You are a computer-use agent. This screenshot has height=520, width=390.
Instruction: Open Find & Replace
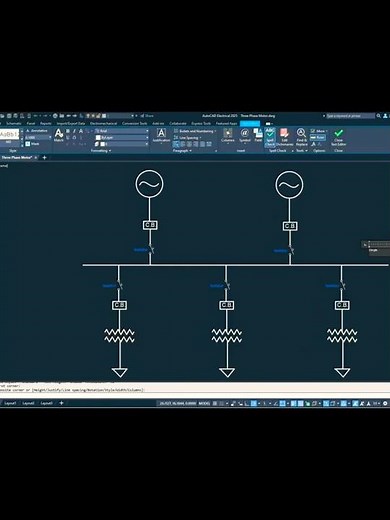point(301,137)
